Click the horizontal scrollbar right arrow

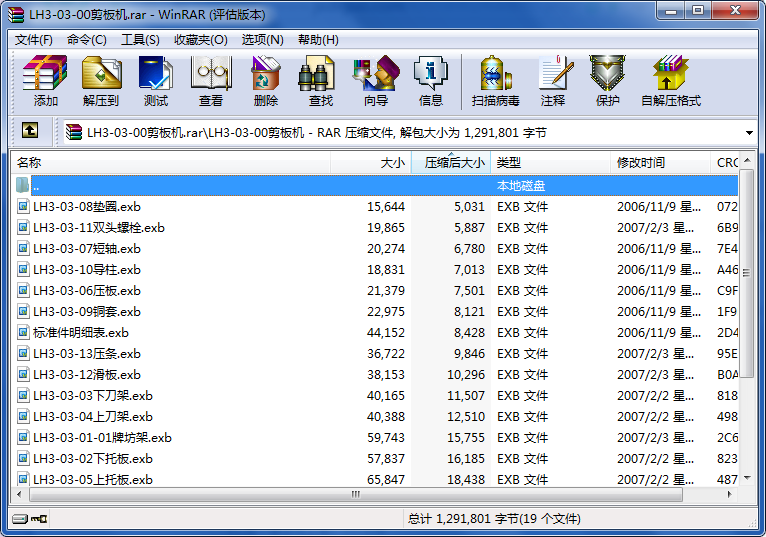pyautogui.click(x=729, y=494)
